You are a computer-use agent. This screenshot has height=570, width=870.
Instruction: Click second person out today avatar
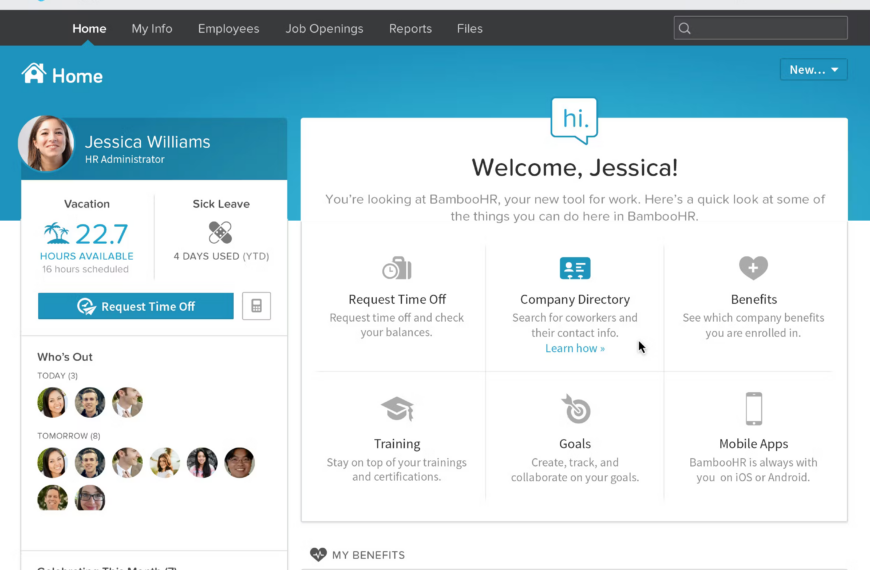pos(90,402)
